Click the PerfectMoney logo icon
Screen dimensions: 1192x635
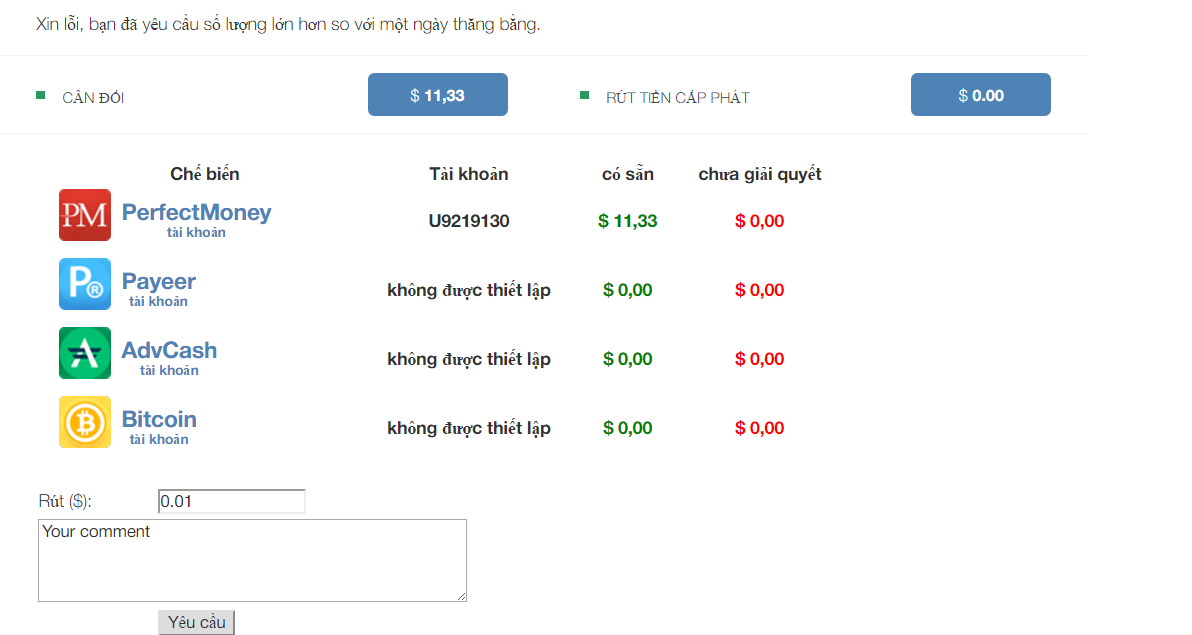pos(85,215)
